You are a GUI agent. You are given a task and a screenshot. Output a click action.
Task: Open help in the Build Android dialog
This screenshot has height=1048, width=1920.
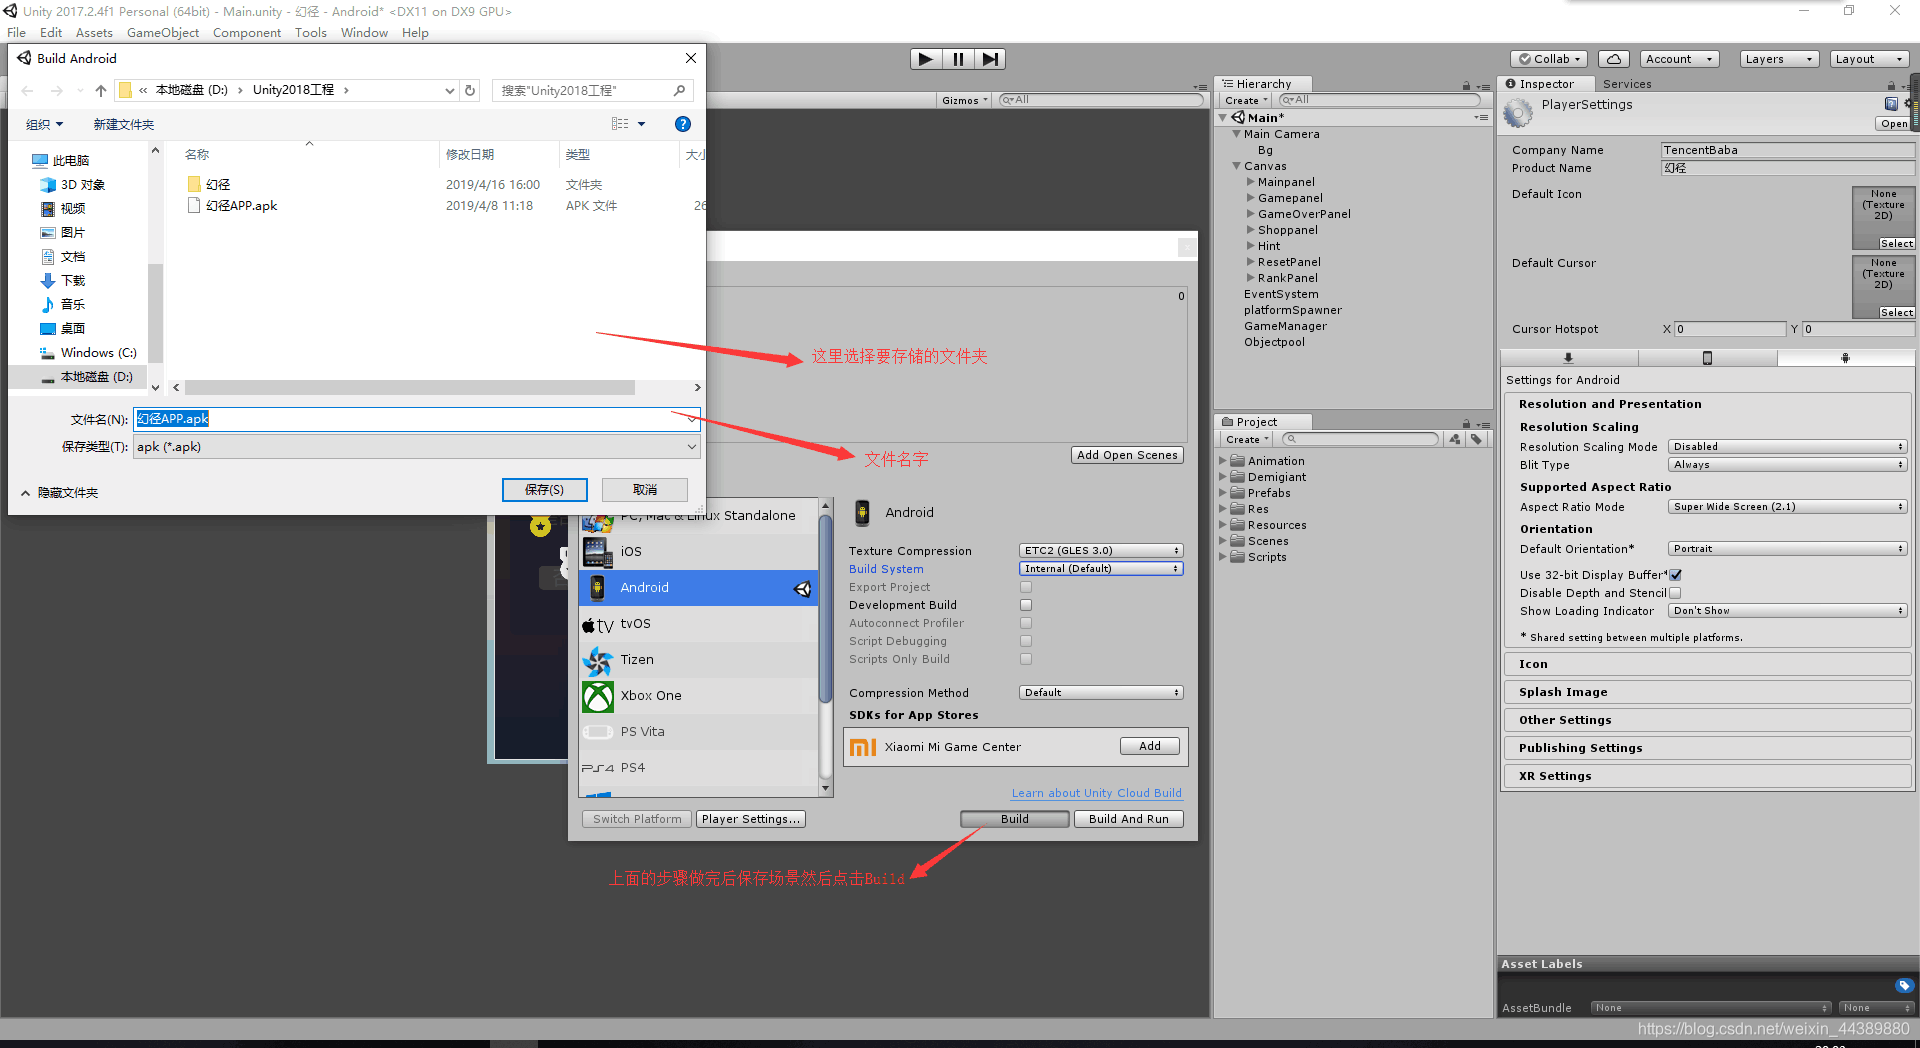[683, 124]
